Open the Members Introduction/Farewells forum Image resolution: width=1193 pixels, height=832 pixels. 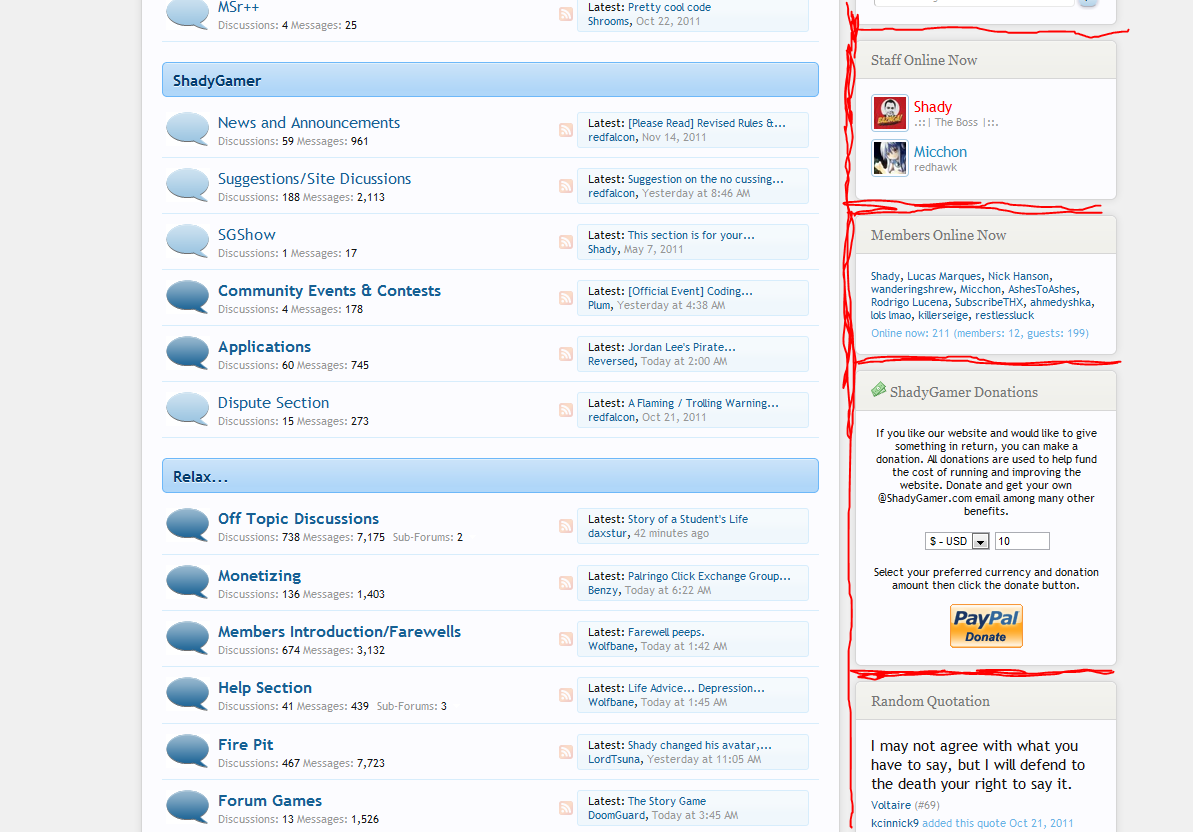[x=339, y=632]
